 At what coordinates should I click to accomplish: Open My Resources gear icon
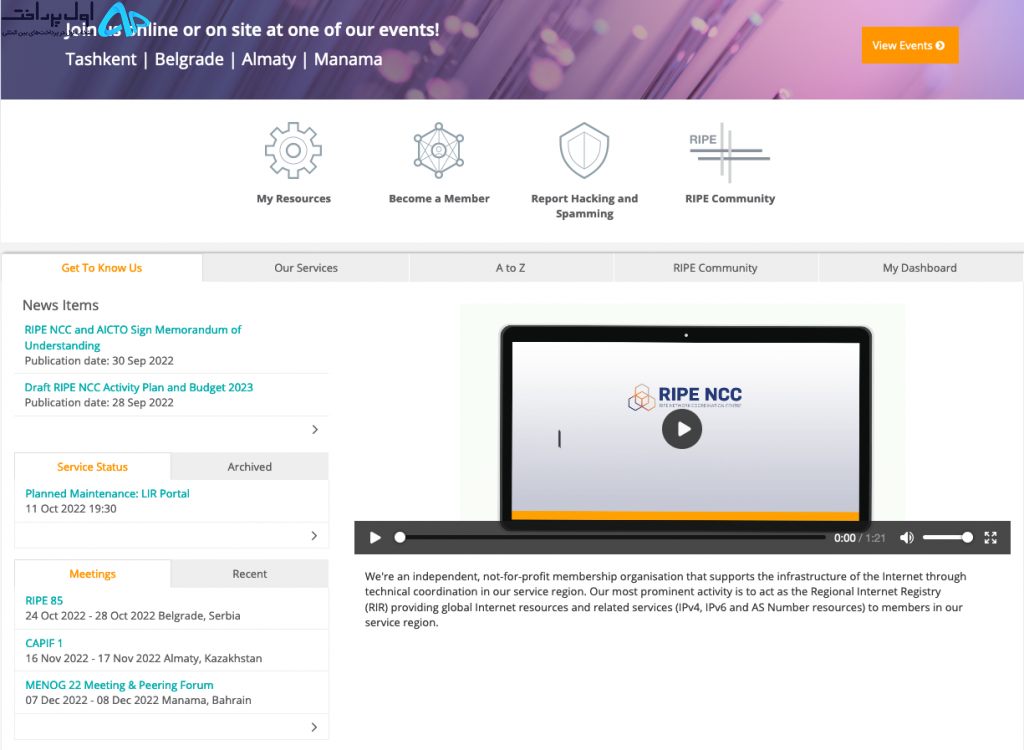click(293, 150)
